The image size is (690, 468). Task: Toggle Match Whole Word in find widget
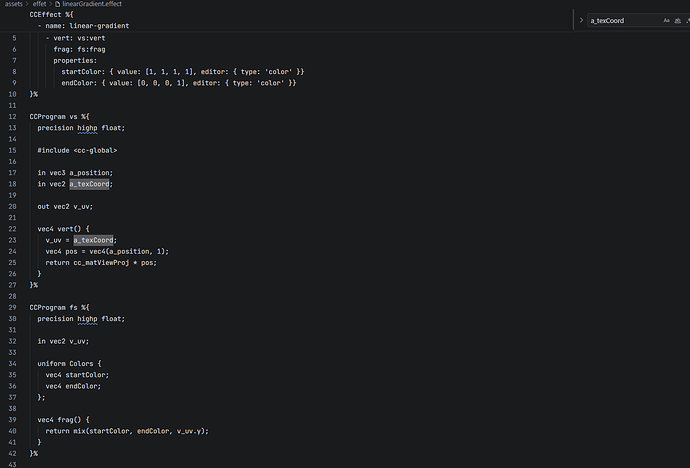coord(678,20)
